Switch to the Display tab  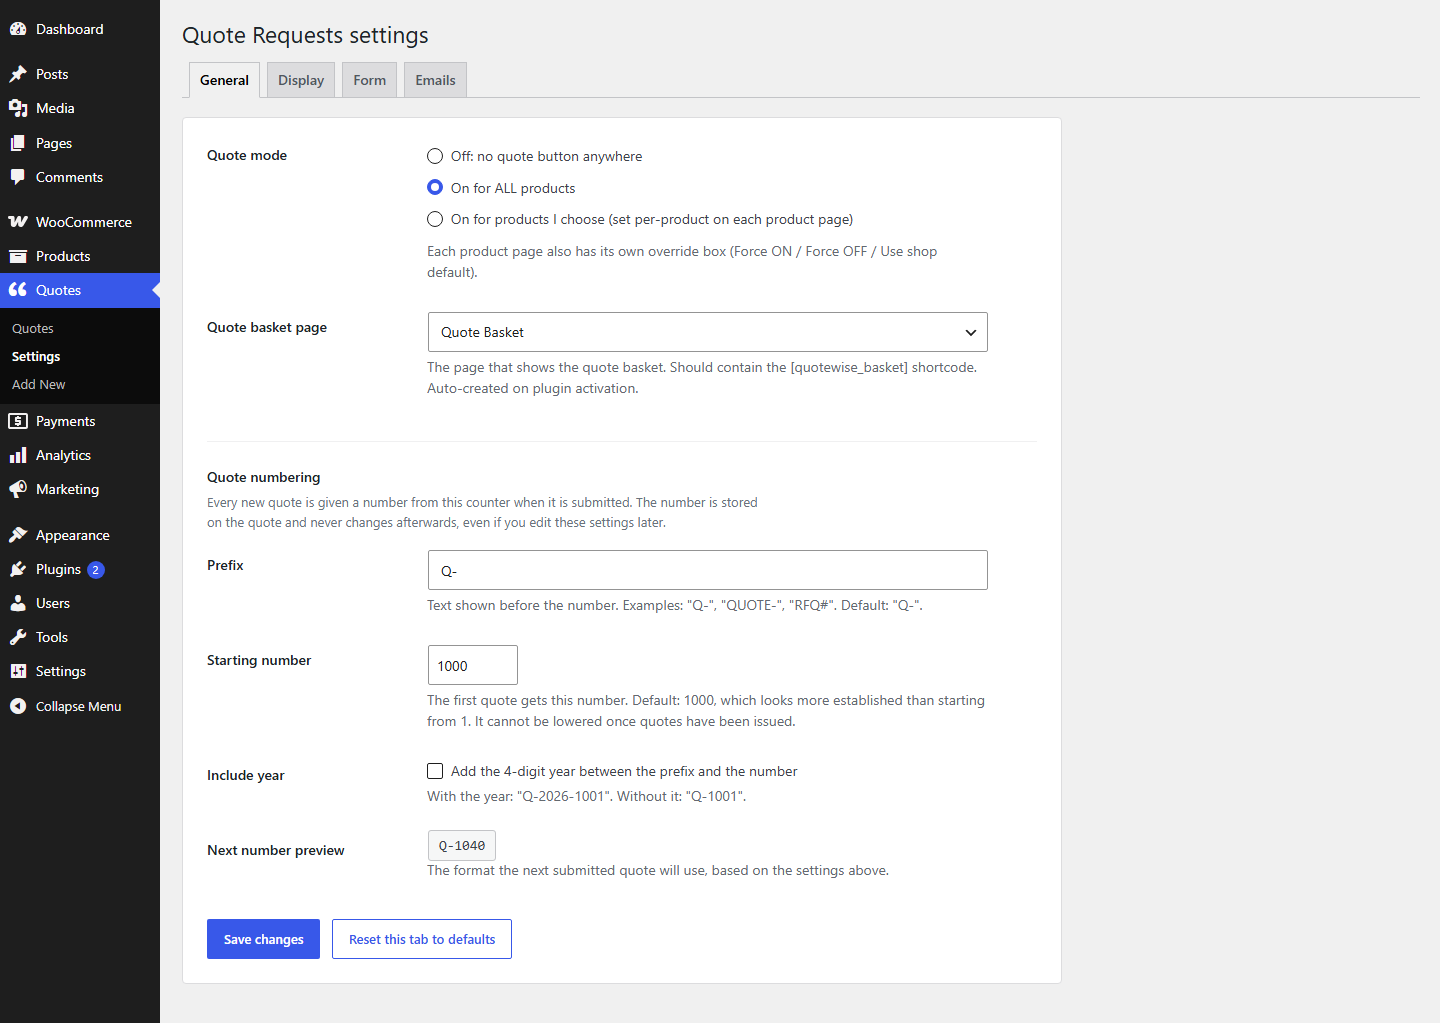point(301,80)
